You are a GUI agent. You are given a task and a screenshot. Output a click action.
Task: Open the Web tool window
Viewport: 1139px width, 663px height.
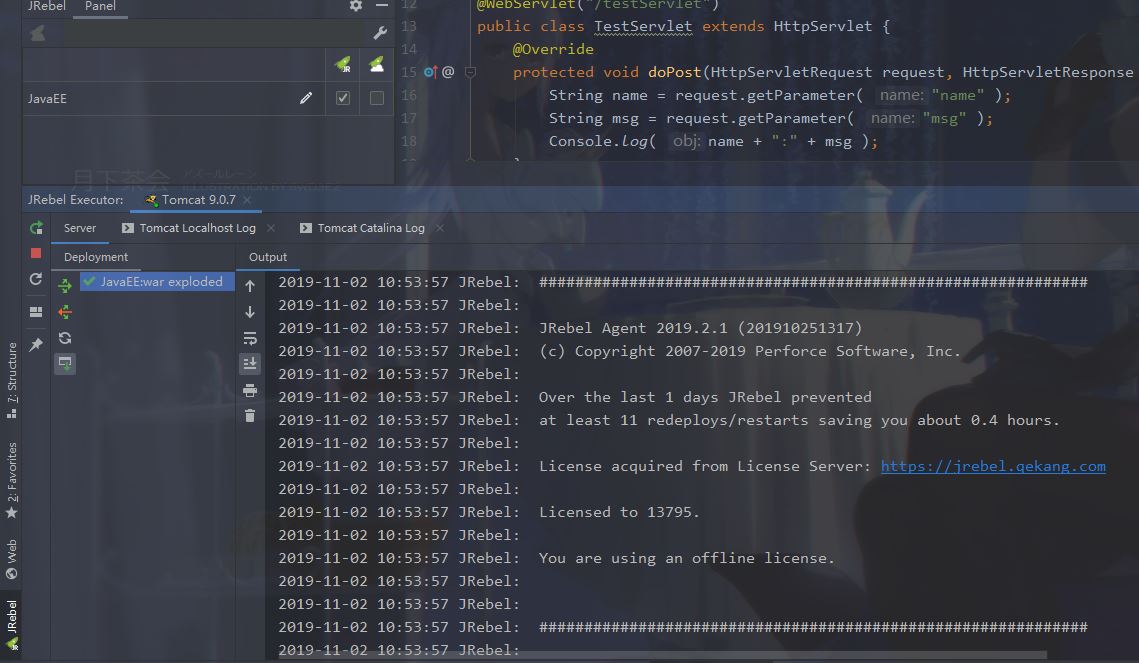tap(12, 559)
